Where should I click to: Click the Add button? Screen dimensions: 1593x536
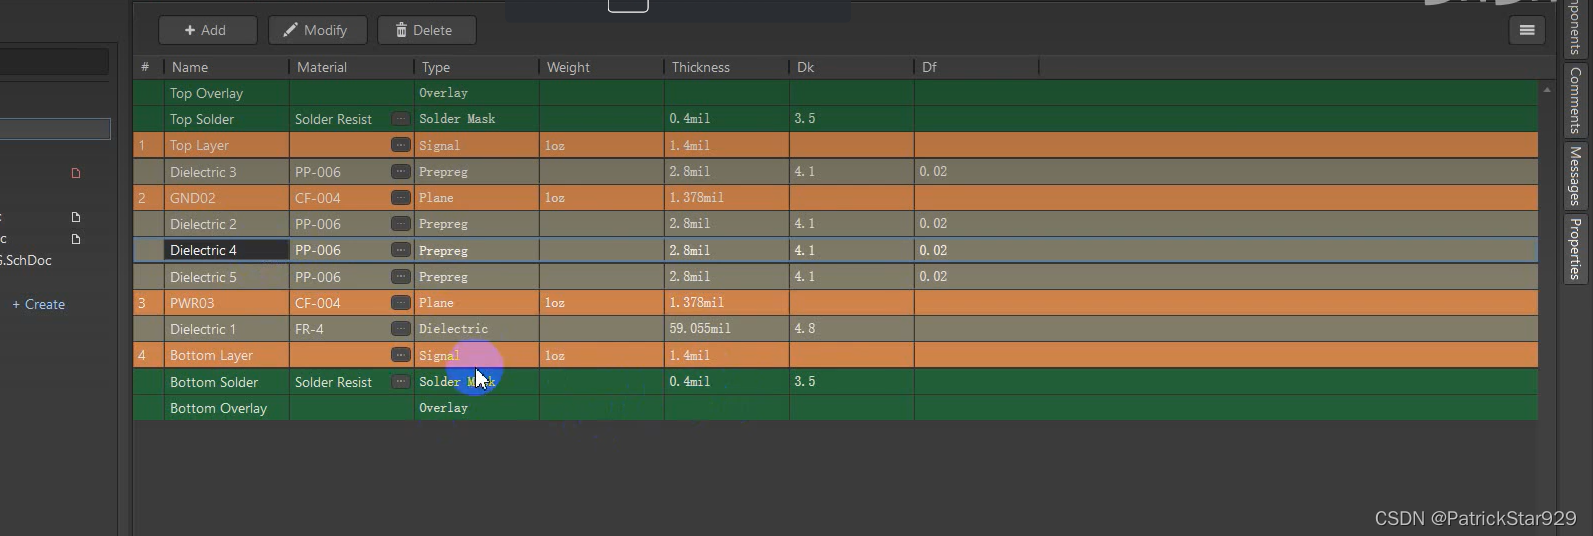(207, 30)
